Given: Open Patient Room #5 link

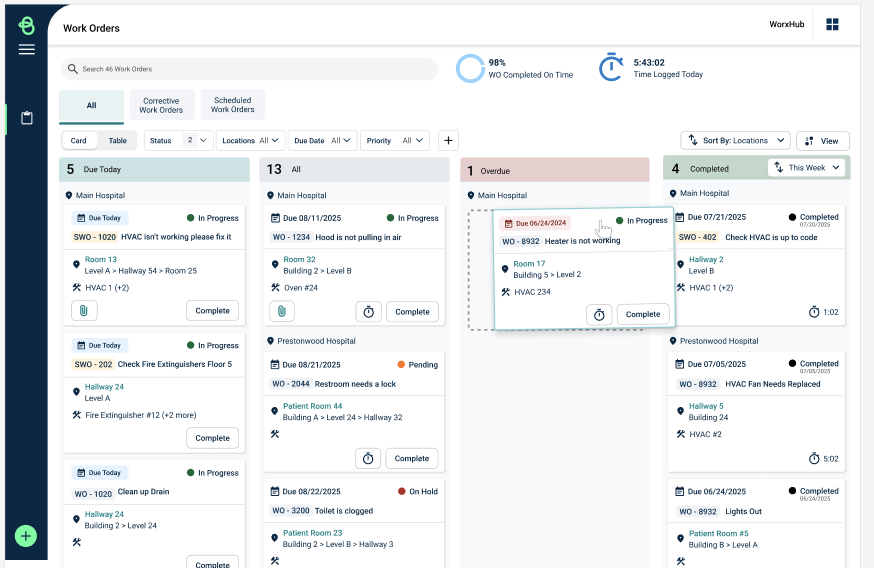Looking at the screenshot, I should (718, 533).
